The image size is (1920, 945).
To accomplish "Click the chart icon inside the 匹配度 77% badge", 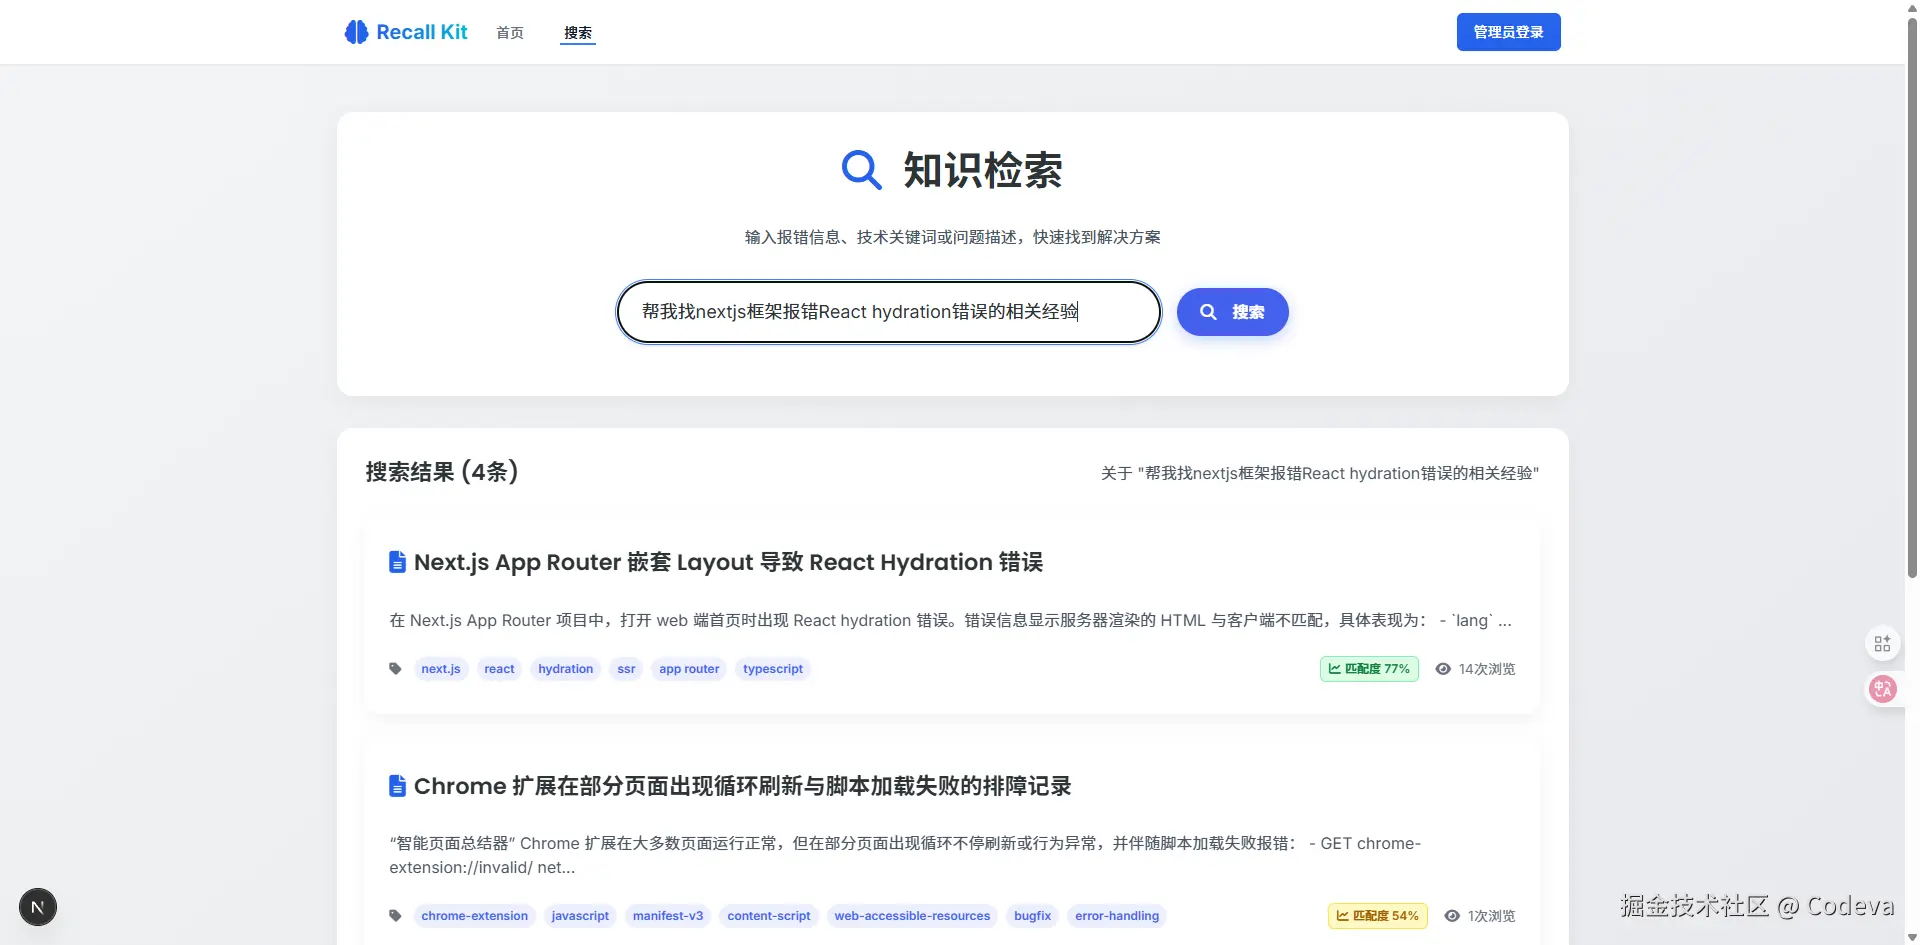I will click(x=1335, y=669).
